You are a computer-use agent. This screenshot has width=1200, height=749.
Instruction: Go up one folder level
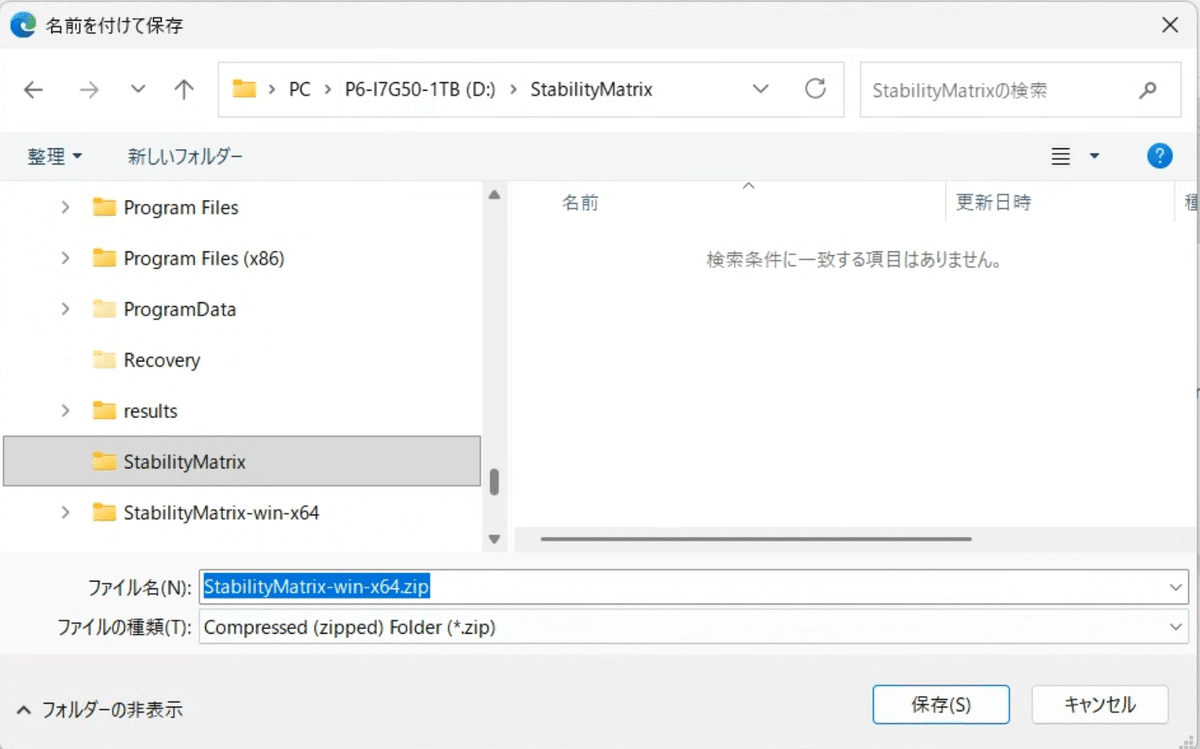click(x=184, y=90)
